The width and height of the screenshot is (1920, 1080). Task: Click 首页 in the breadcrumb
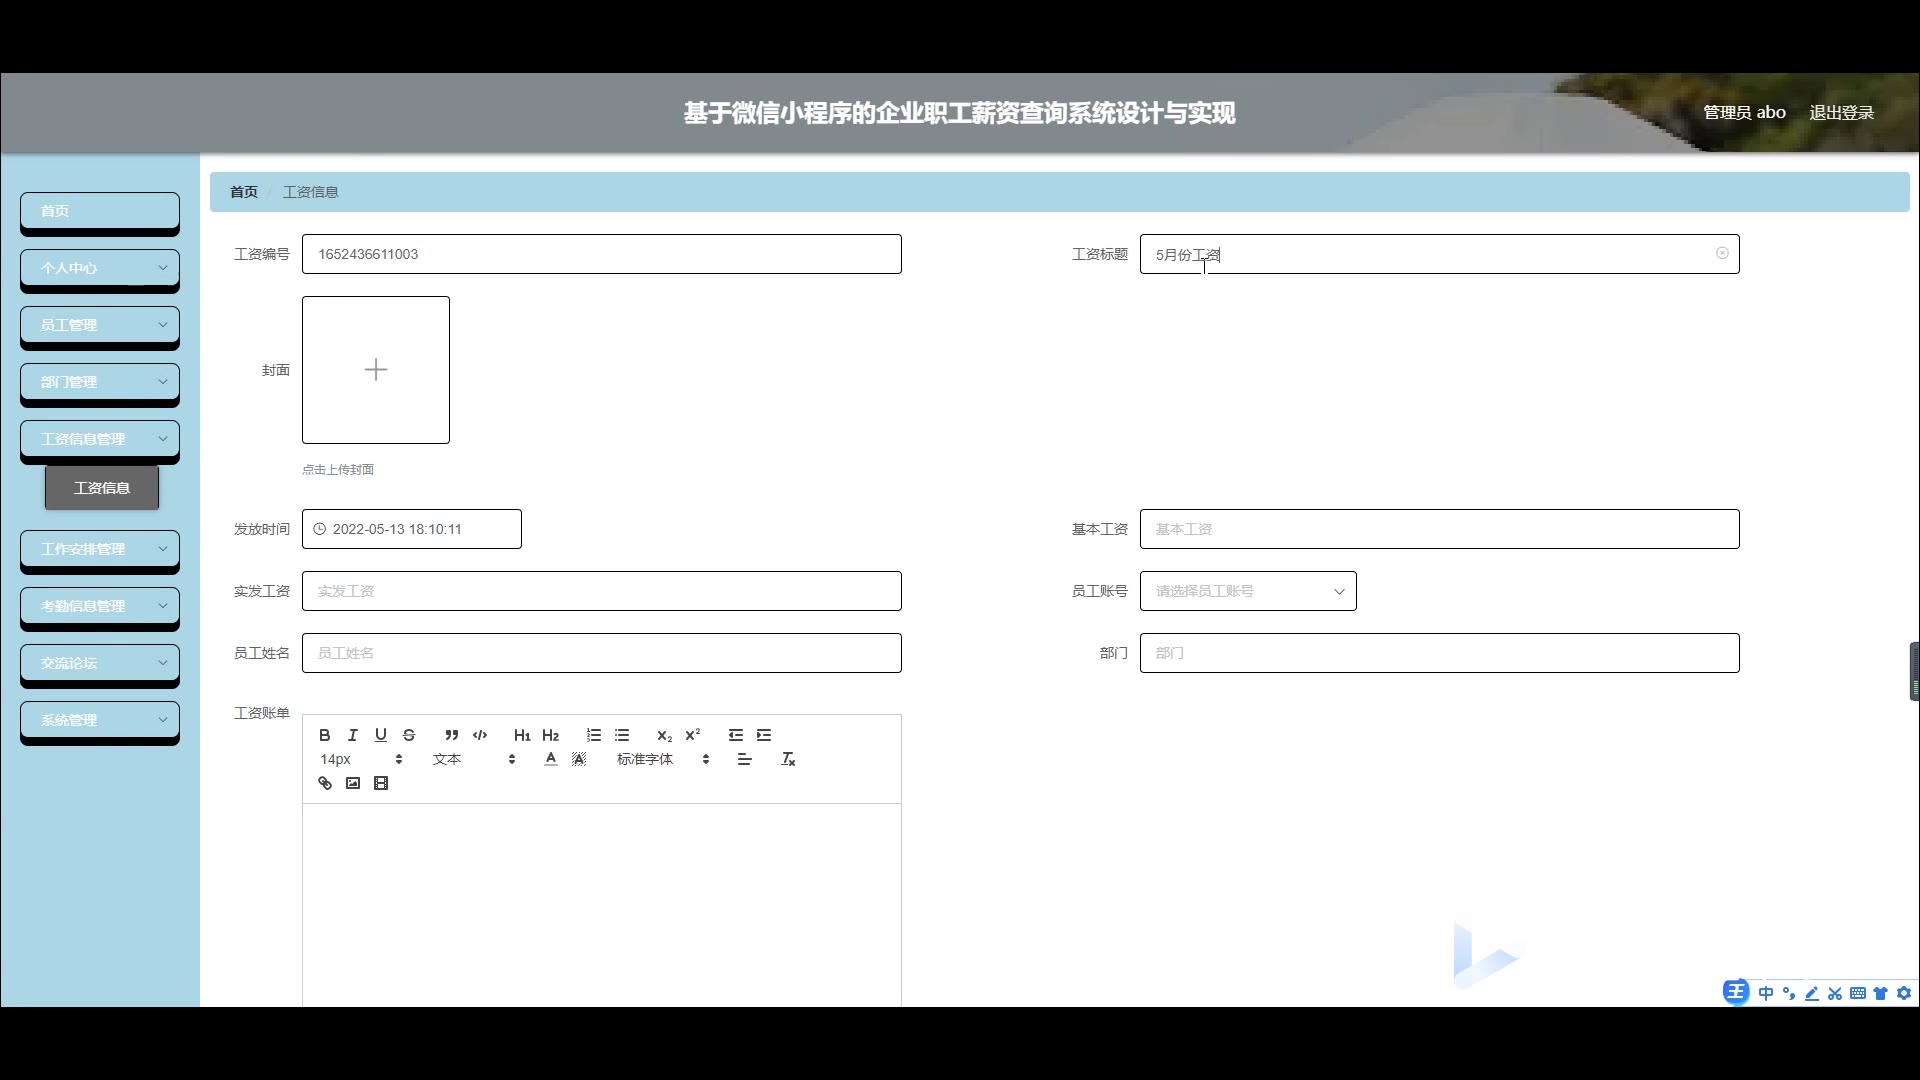[244, 192]
